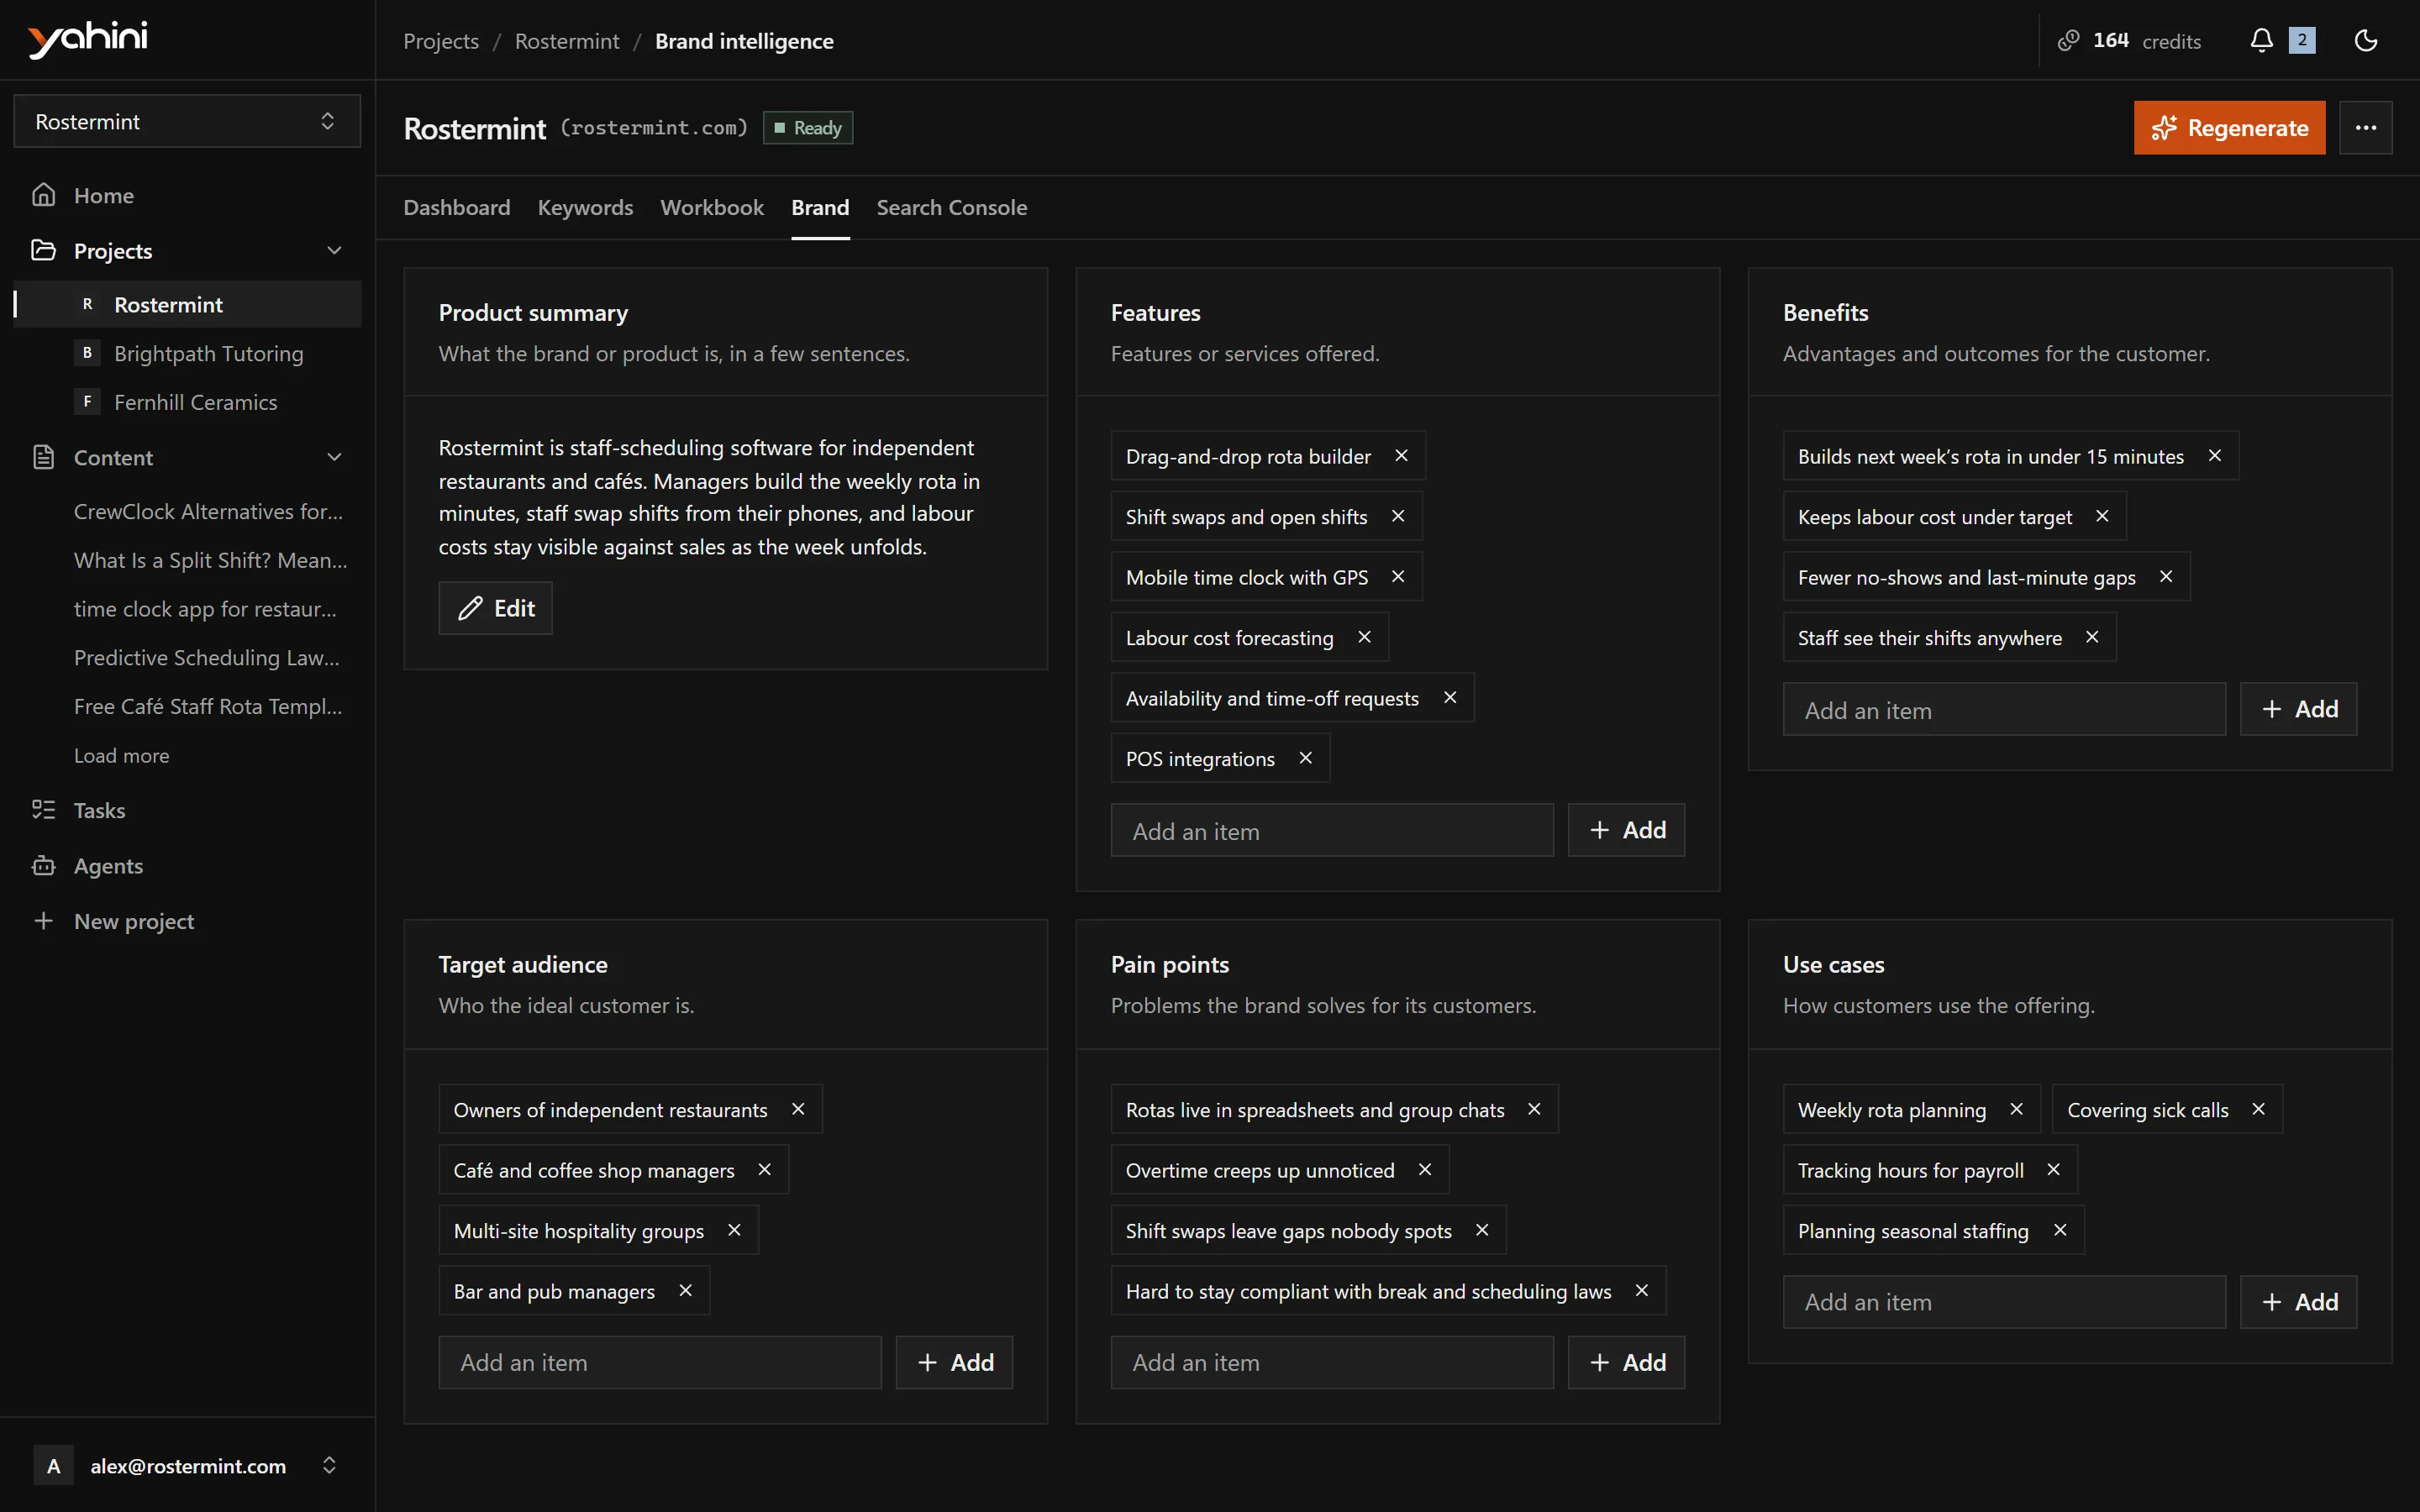
Task: Open 'CrewClock Alternatives for...' content item
Action: coord(208,511)
